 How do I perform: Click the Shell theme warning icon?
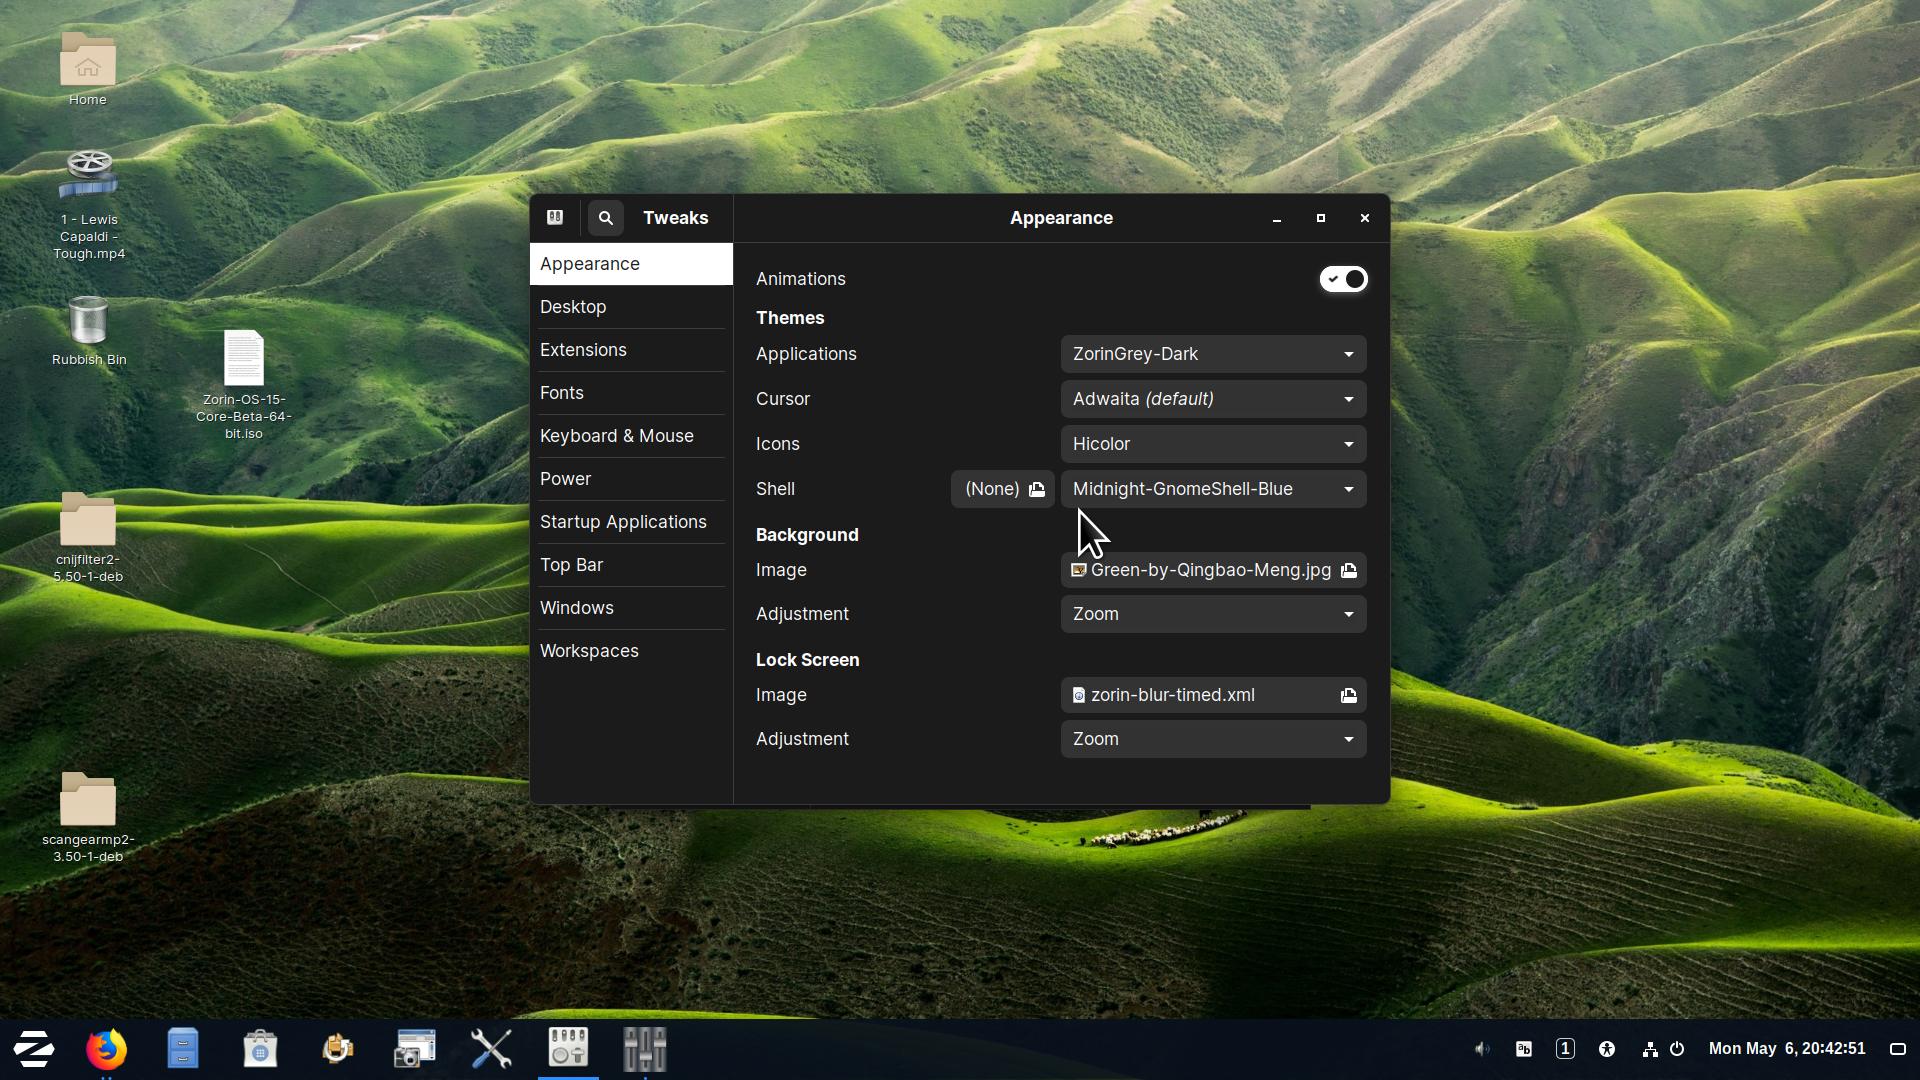(1039, 489)
